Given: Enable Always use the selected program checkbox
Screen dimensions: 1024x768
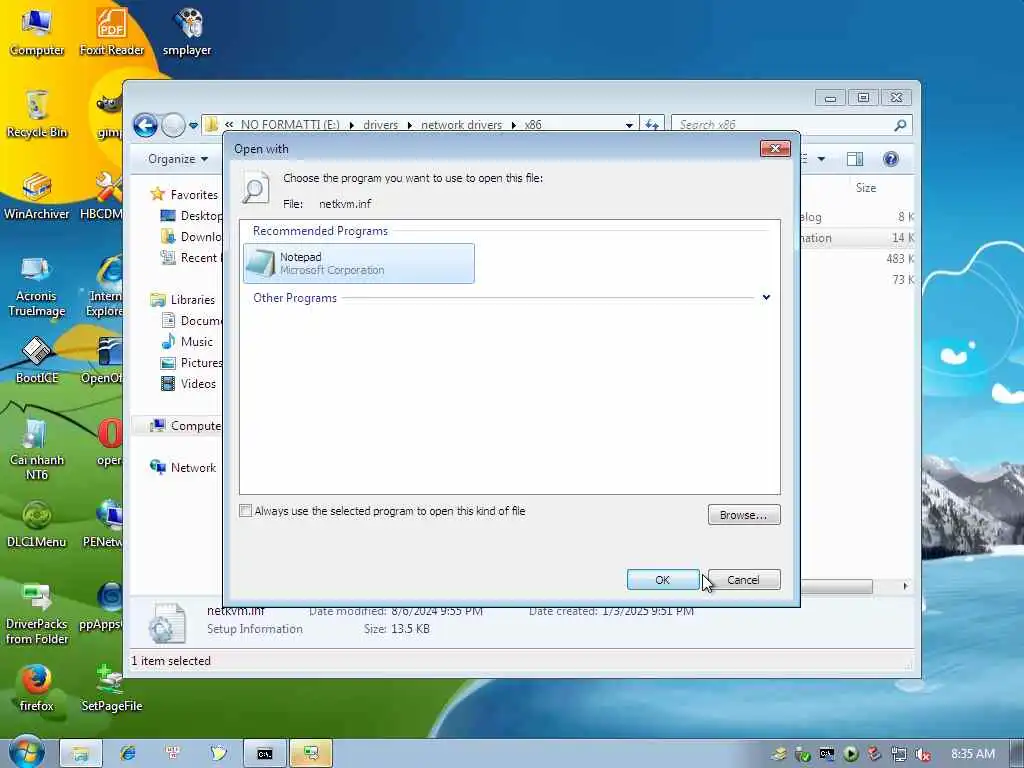Looking at the screenshot, I should tap(246, 511).
